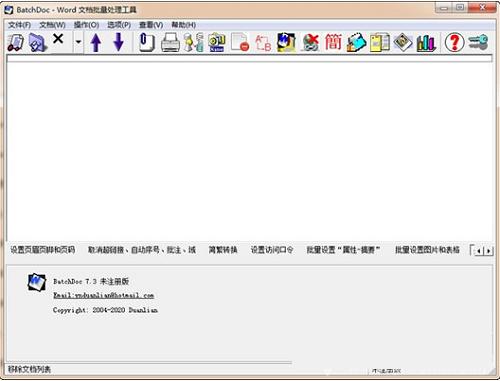Click the Copyright 2004-2020 Duanlian text
The height and width of the screenshot is (381, 500).
105,310
